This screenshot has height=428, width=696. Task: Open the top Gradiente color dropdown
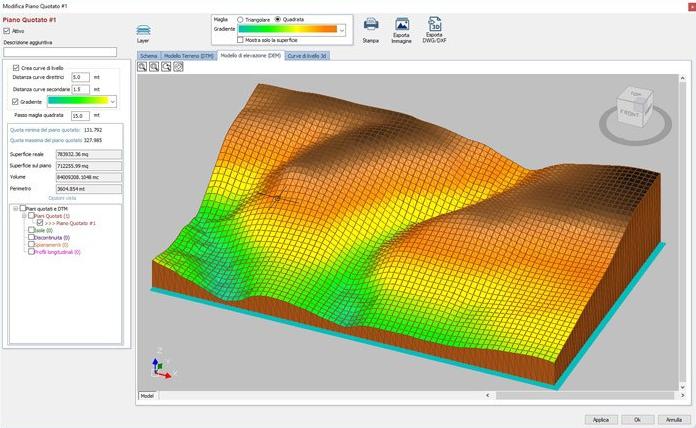click(x=342, y=30)
